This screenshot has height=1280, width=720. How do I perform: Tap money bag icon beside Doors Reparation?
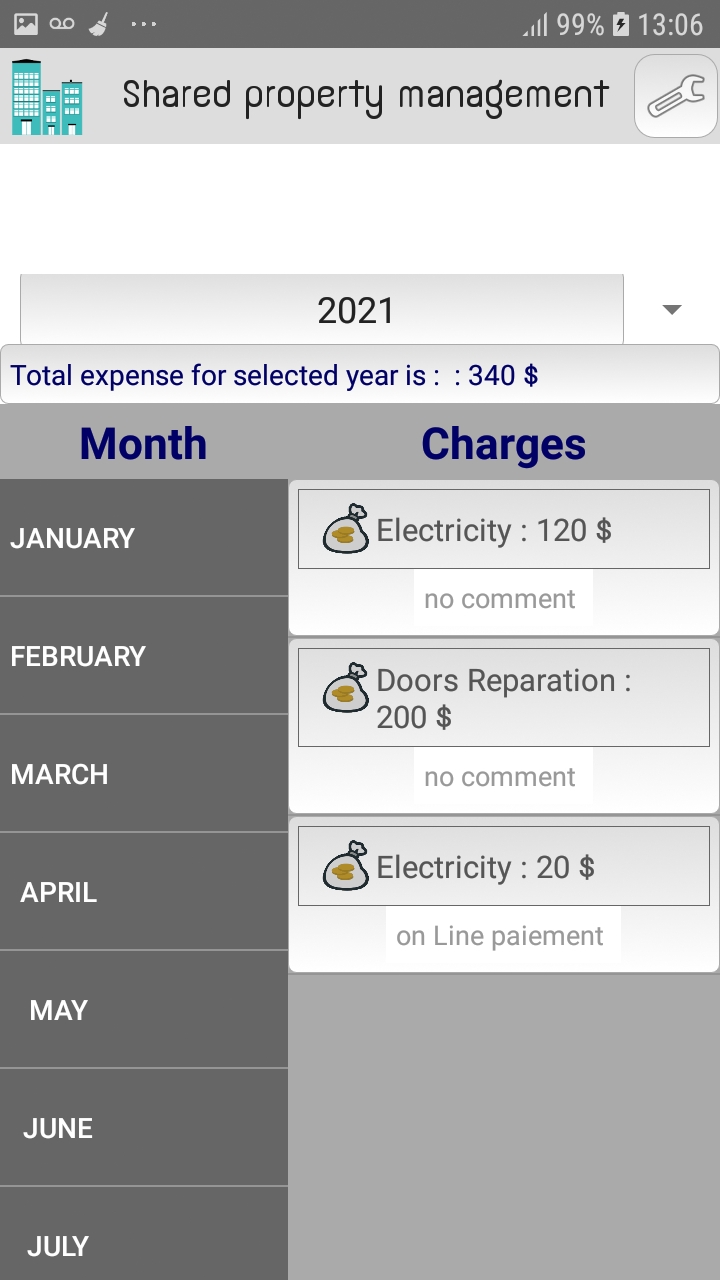345,688
